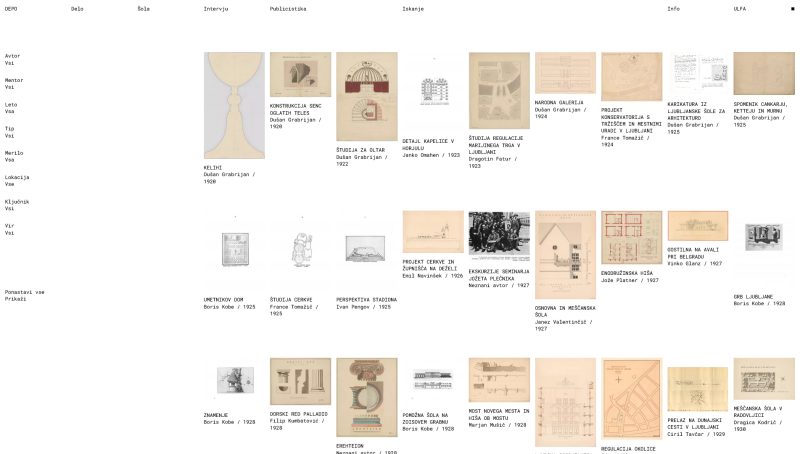Open the Publicistika menu item
800x454 pixels.
tap(288, 9)
